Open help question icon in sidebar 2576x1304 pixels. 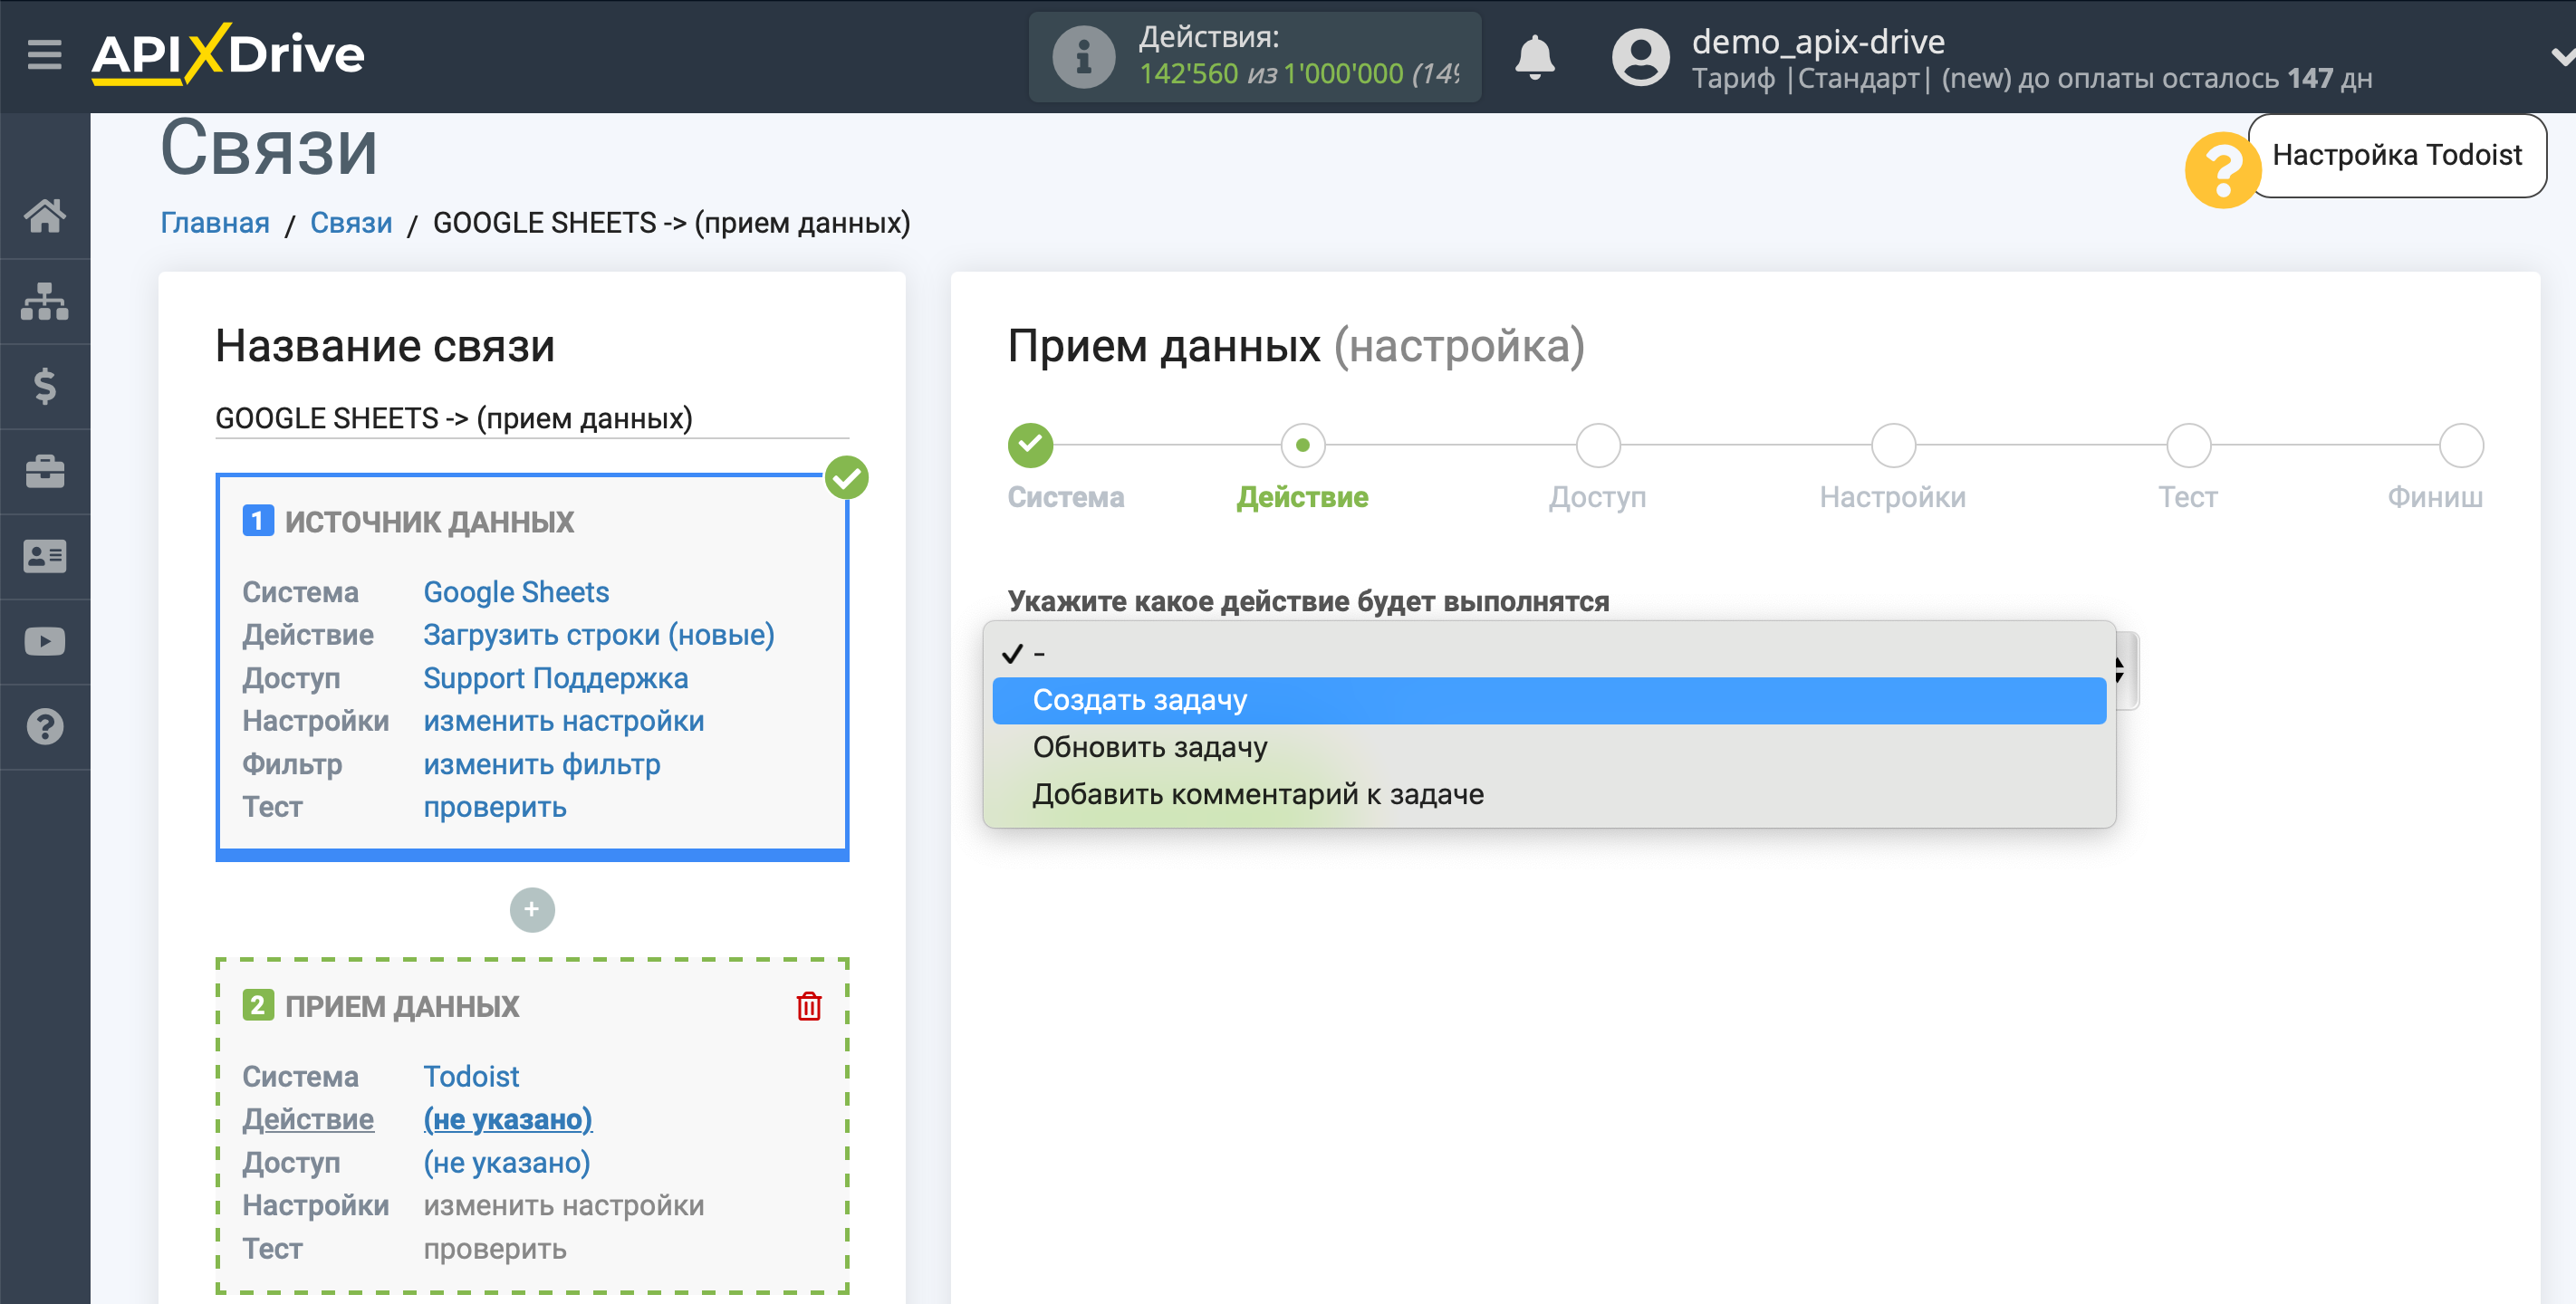point(45,727)
